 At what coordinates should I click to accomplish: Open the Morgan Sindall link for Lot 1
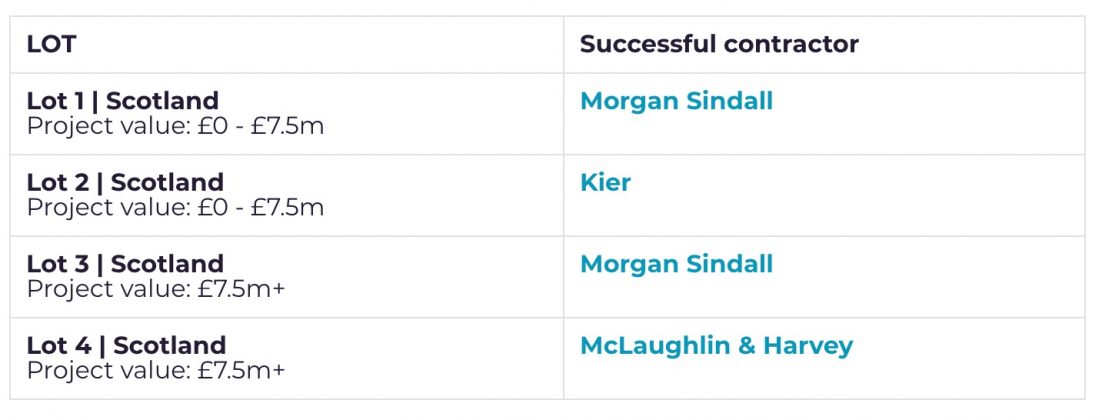[676, 101]
